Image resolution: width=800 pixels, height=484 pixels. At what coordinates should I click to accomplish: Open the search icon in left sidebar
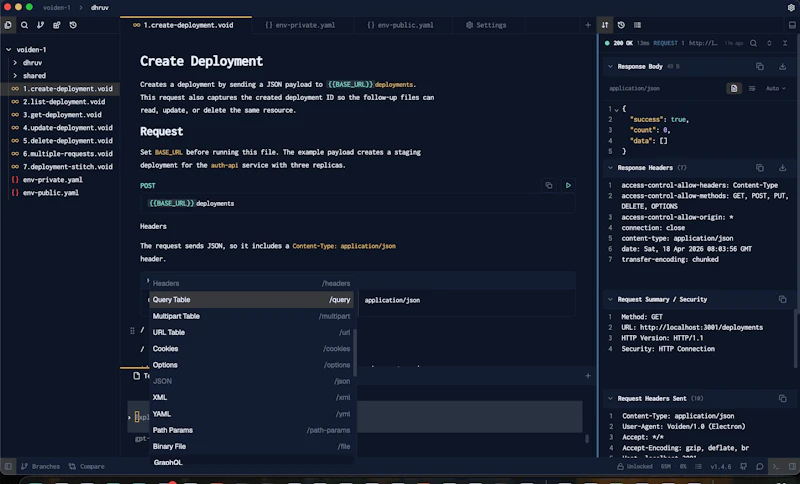tap(24, 25)
